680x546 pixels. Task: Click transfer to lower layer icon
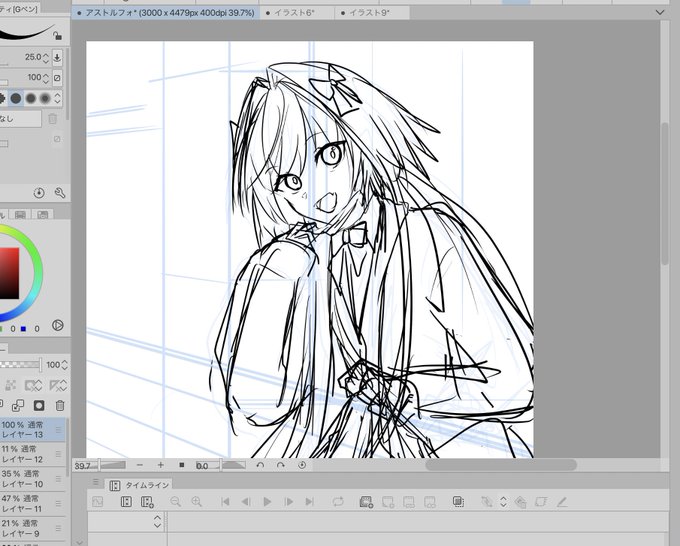(x=18, y=405)
